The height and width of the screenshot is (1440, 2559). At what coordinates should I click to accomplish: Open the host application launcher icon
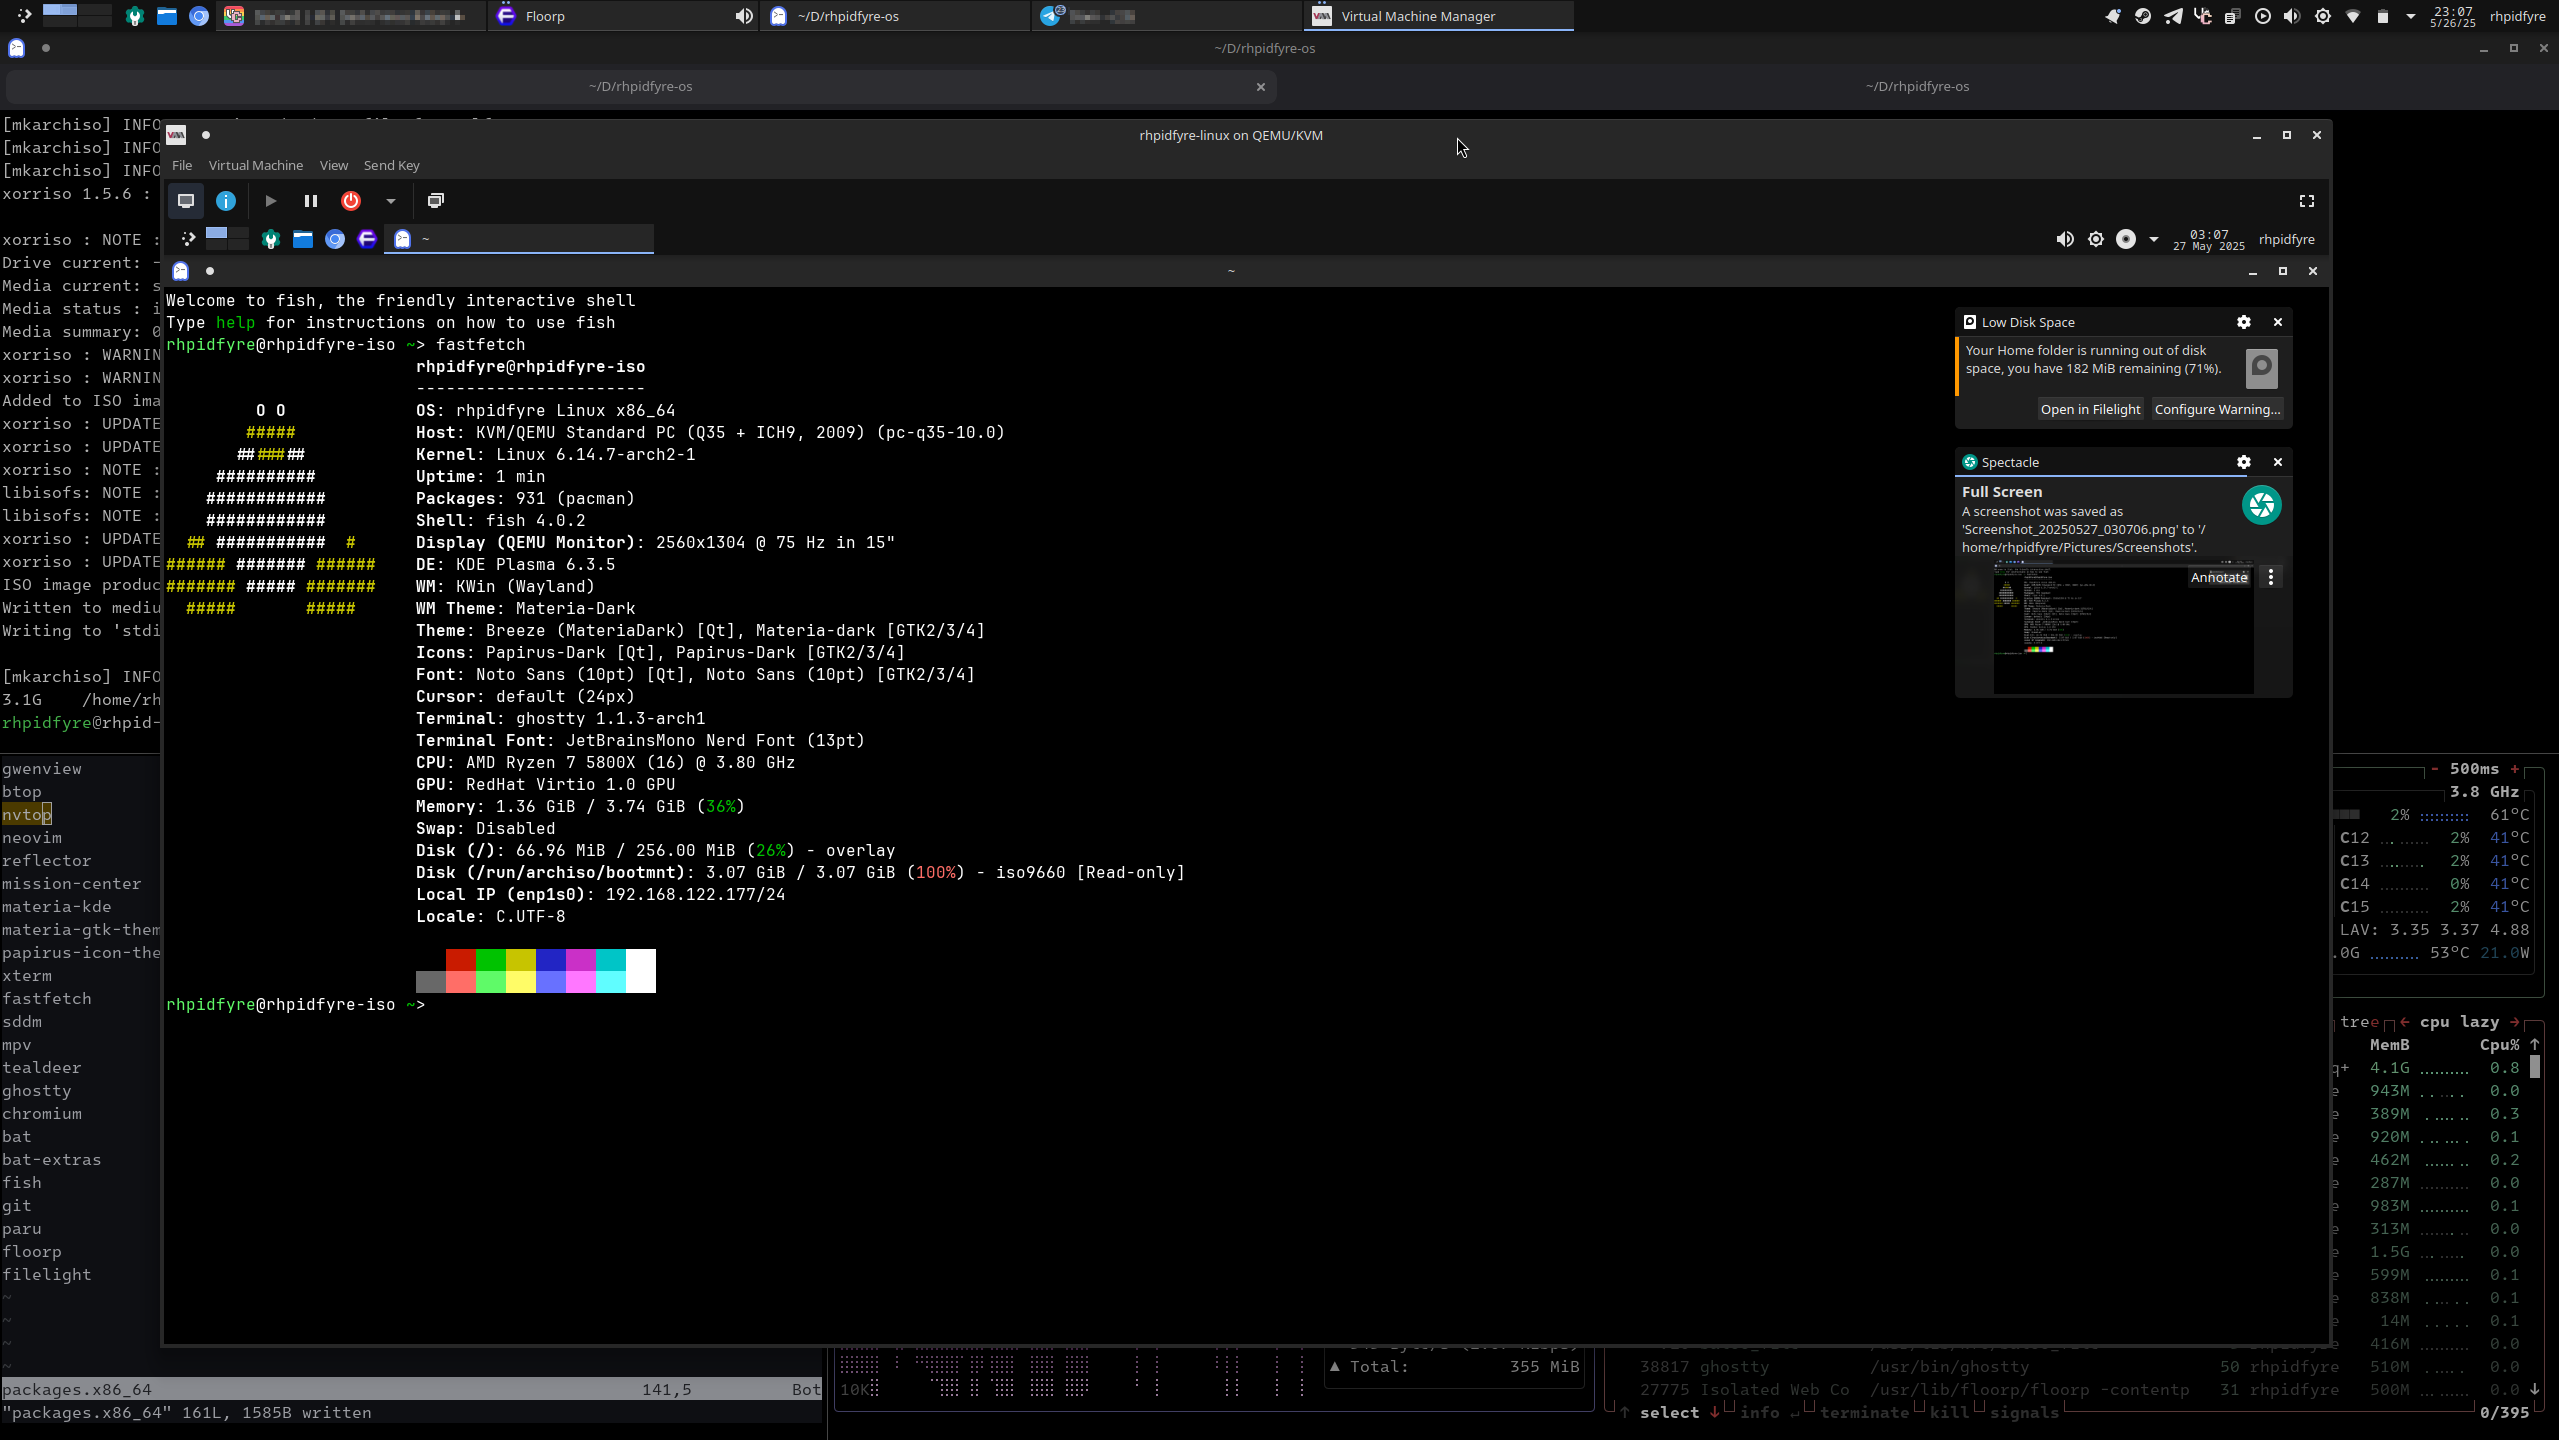(24, 16)
